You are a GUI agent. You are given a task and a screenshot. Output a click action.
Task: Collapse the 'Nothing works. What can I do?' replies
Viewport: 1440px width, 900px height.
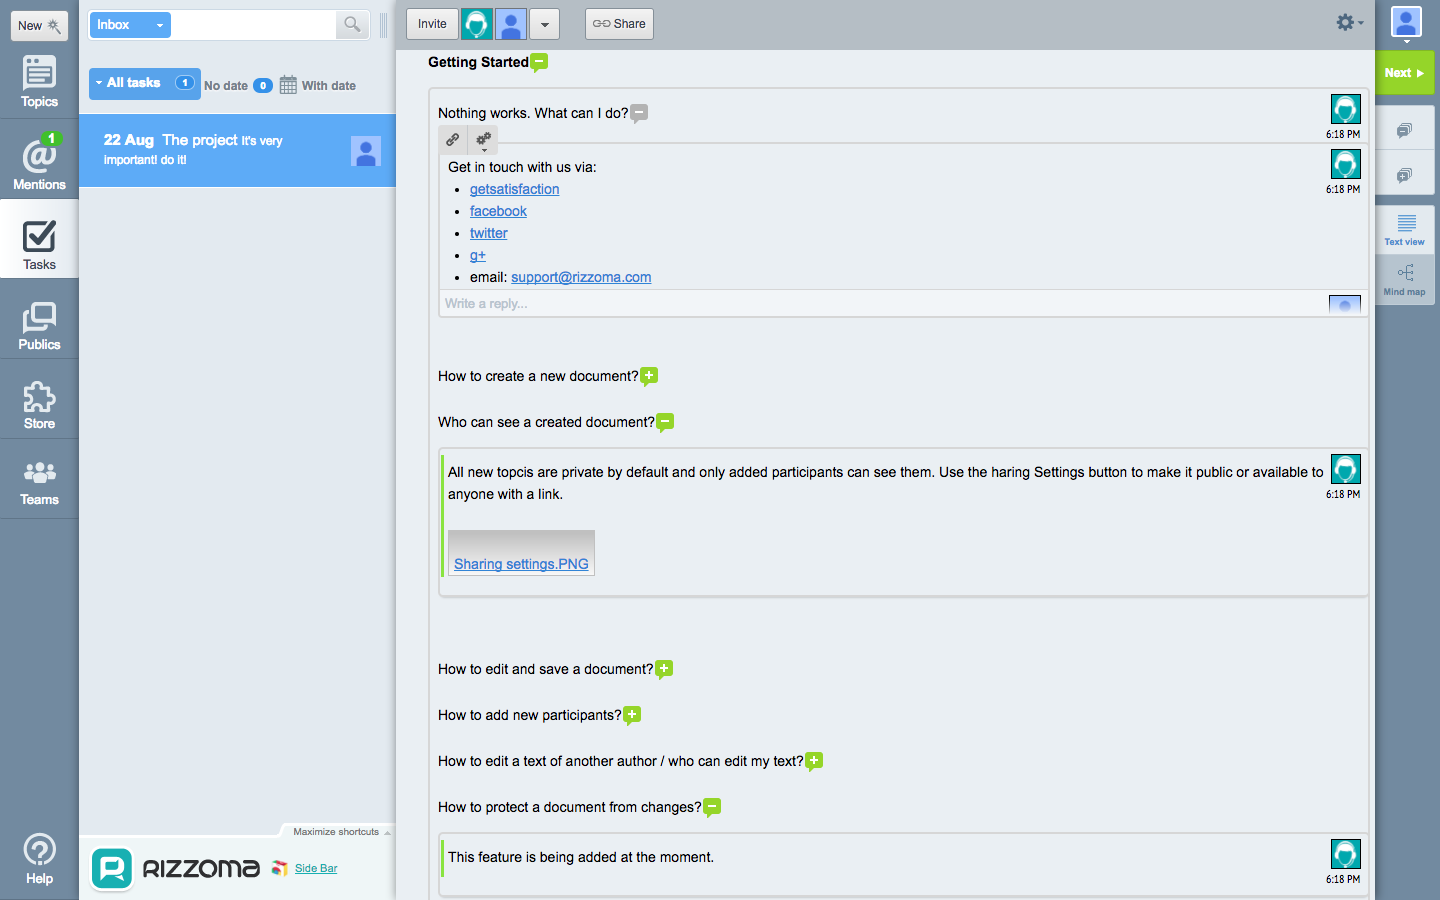[x=639, y=113]
